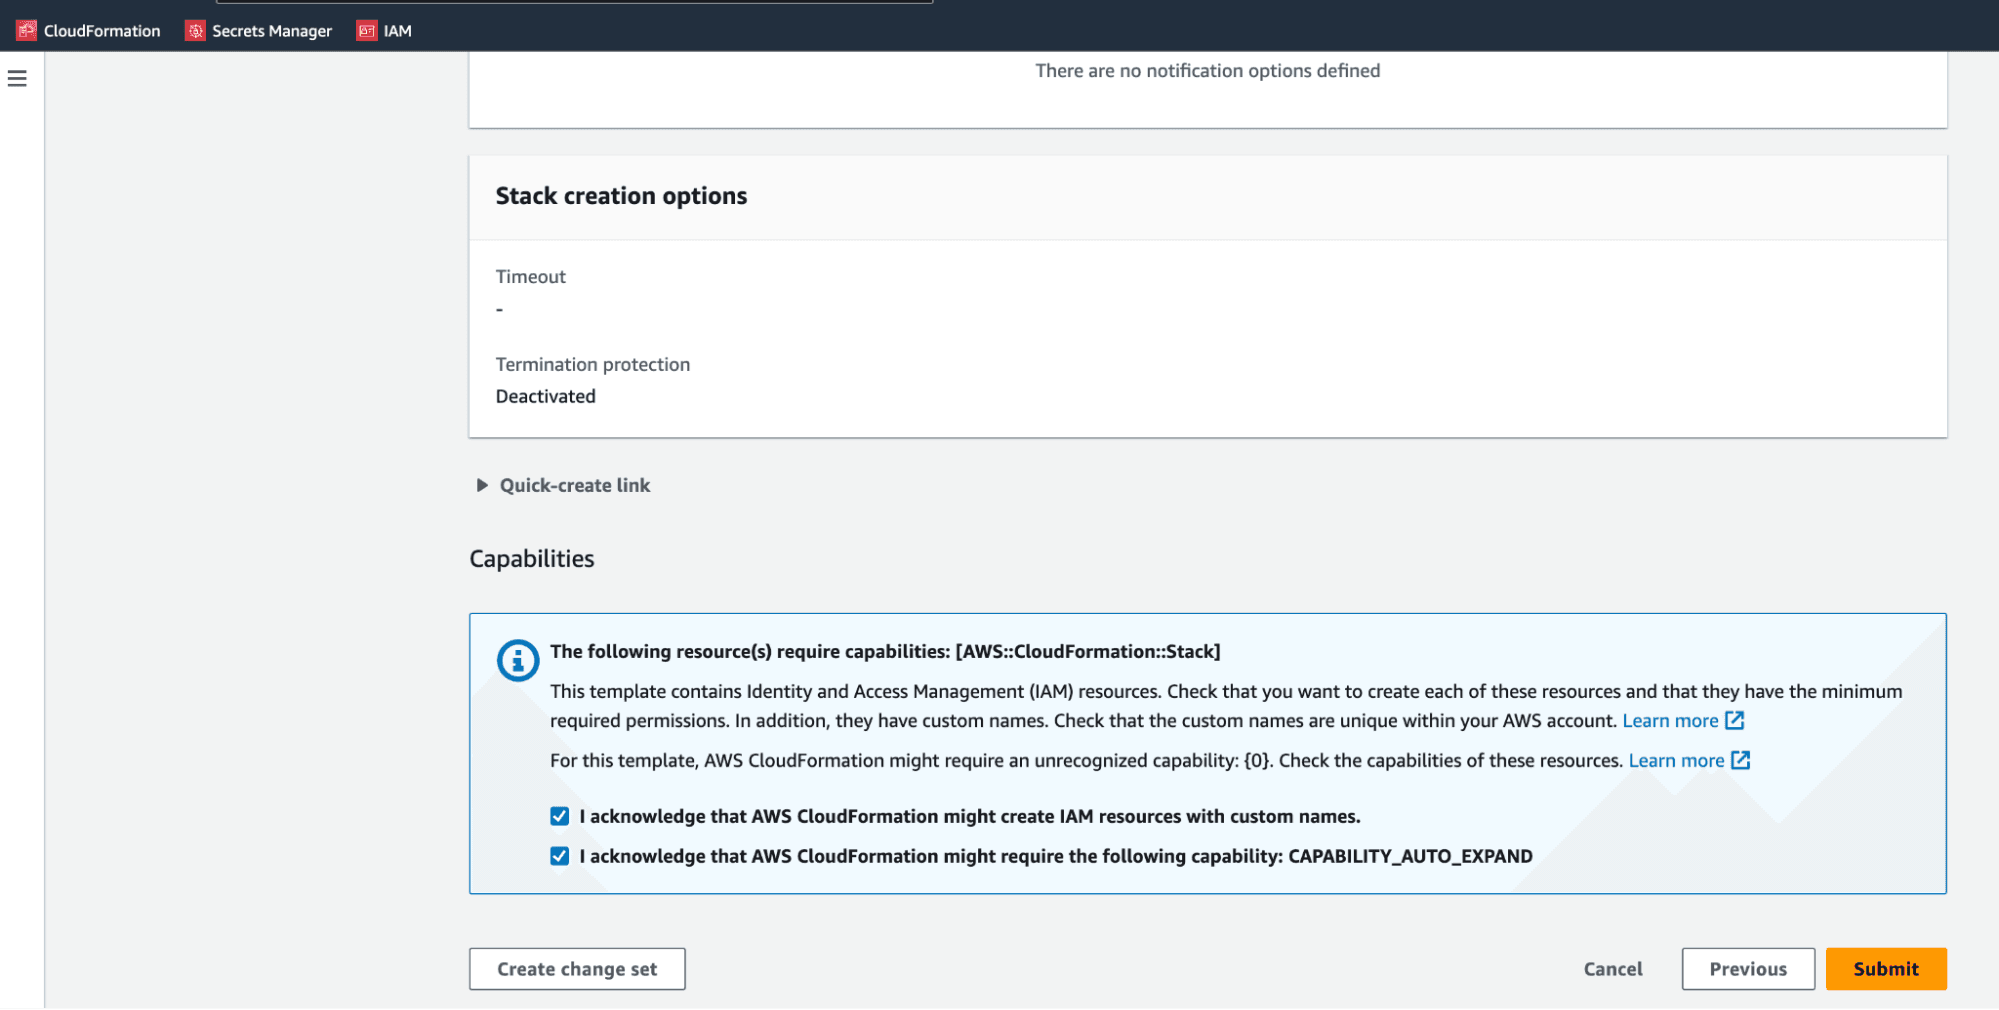Expand the Quick-create link section
1999x1010 pixels.
coord(574,485)
